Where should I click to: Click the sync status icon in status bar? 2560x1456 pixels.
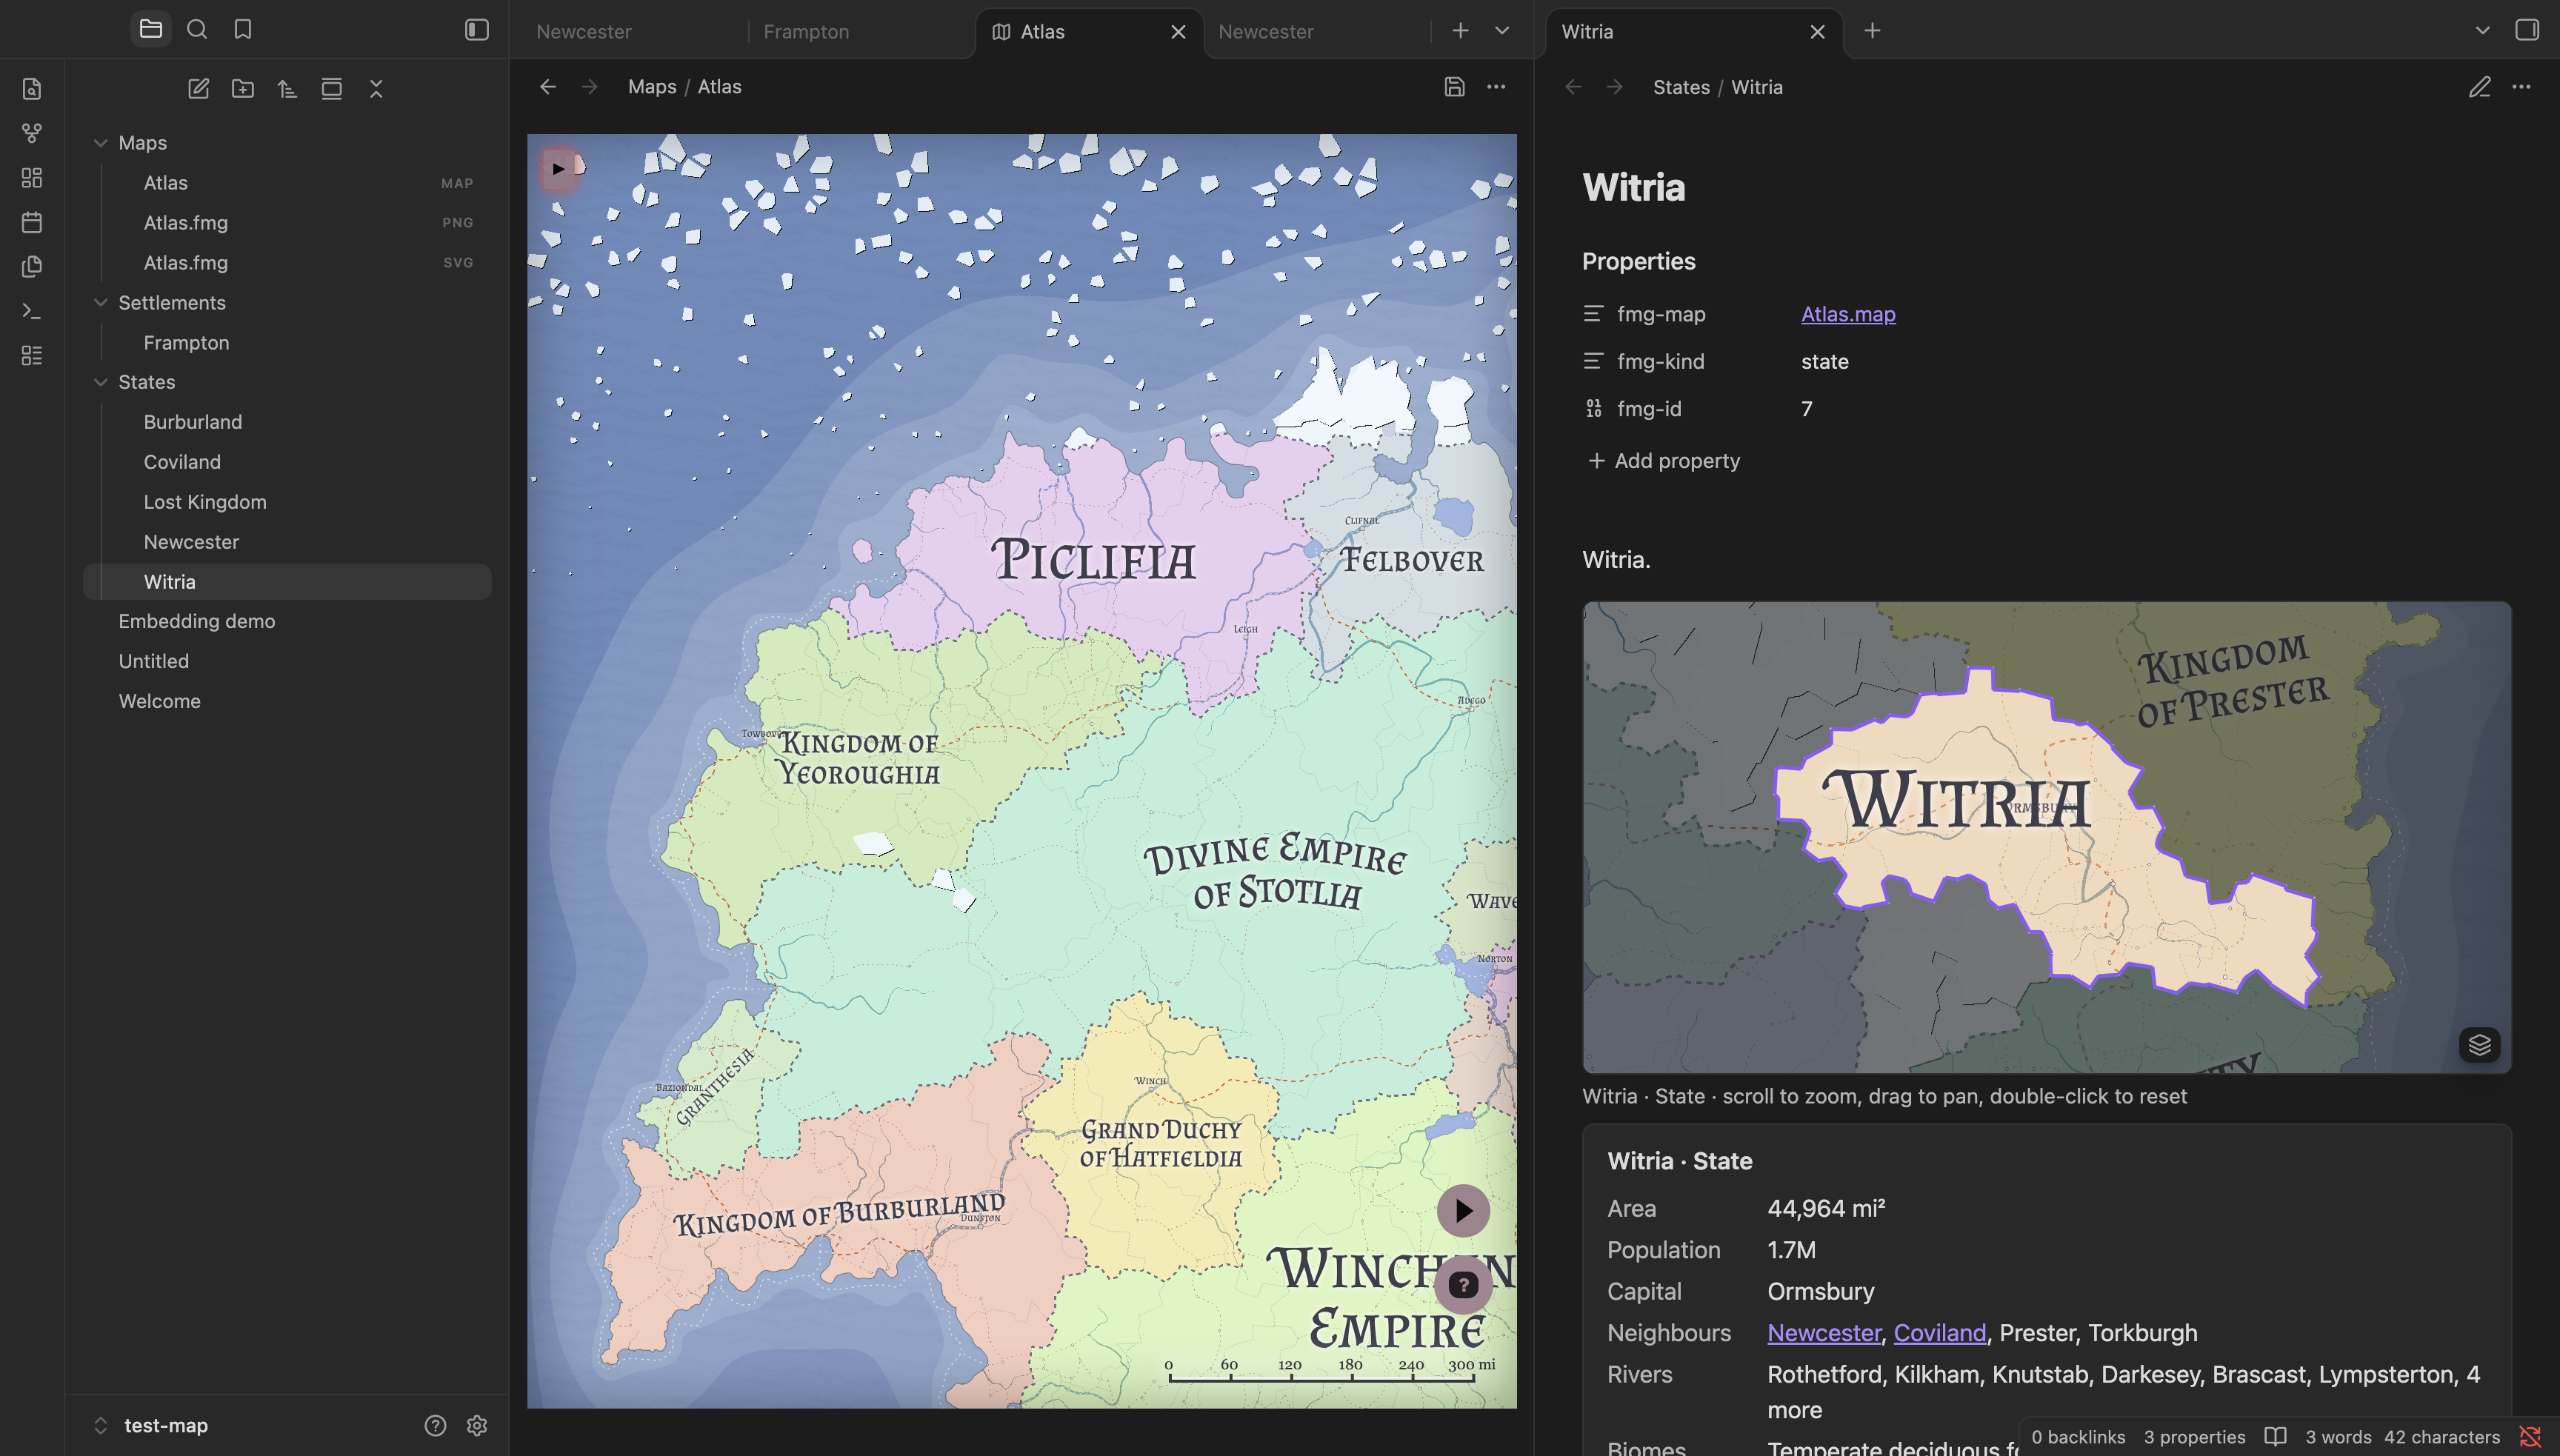coord(2530,1437)
